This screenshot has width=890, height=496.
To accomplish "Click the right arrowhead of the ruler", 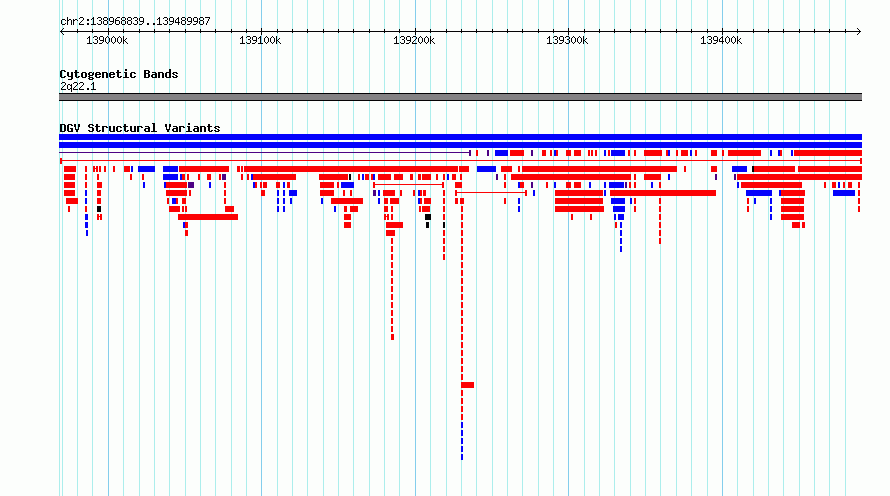I will pyautogui.click(x=859, y=31).
